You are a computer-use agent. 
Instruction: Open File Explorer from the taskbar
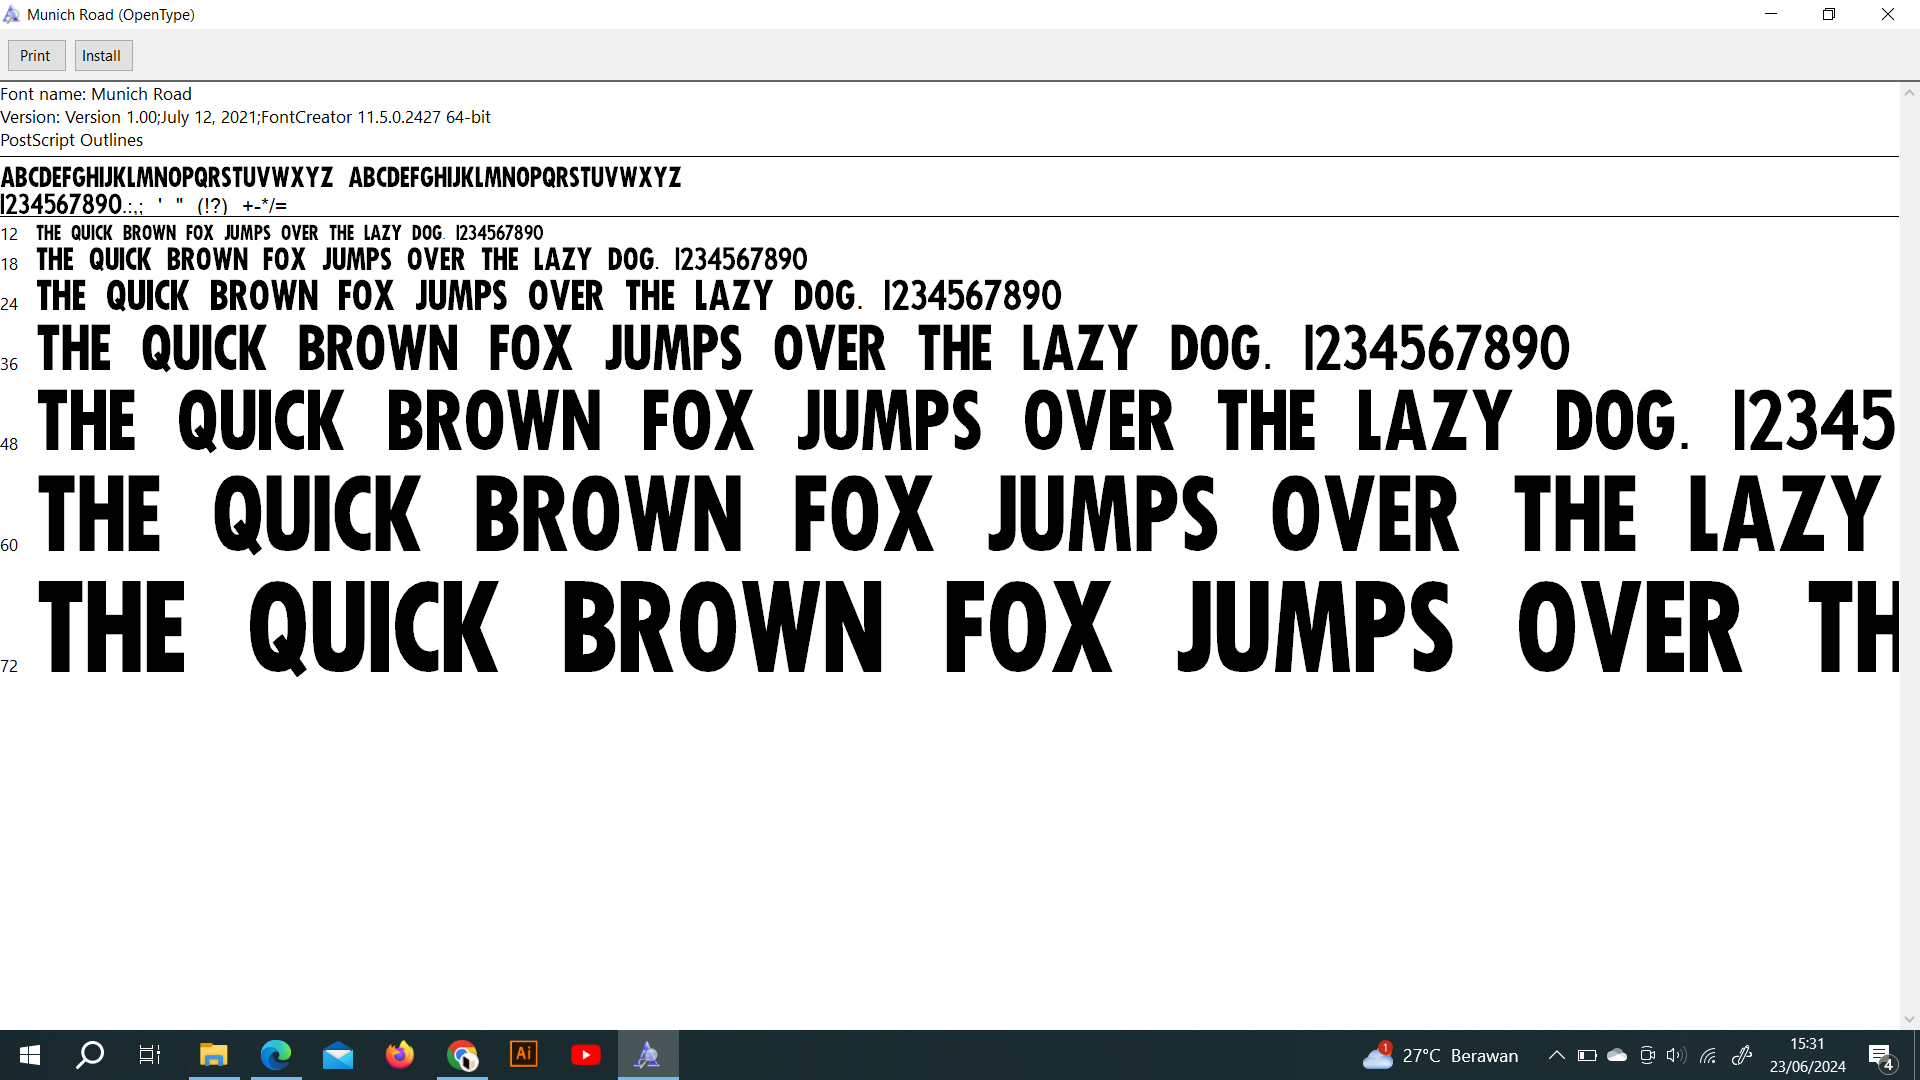[213, 1055]
